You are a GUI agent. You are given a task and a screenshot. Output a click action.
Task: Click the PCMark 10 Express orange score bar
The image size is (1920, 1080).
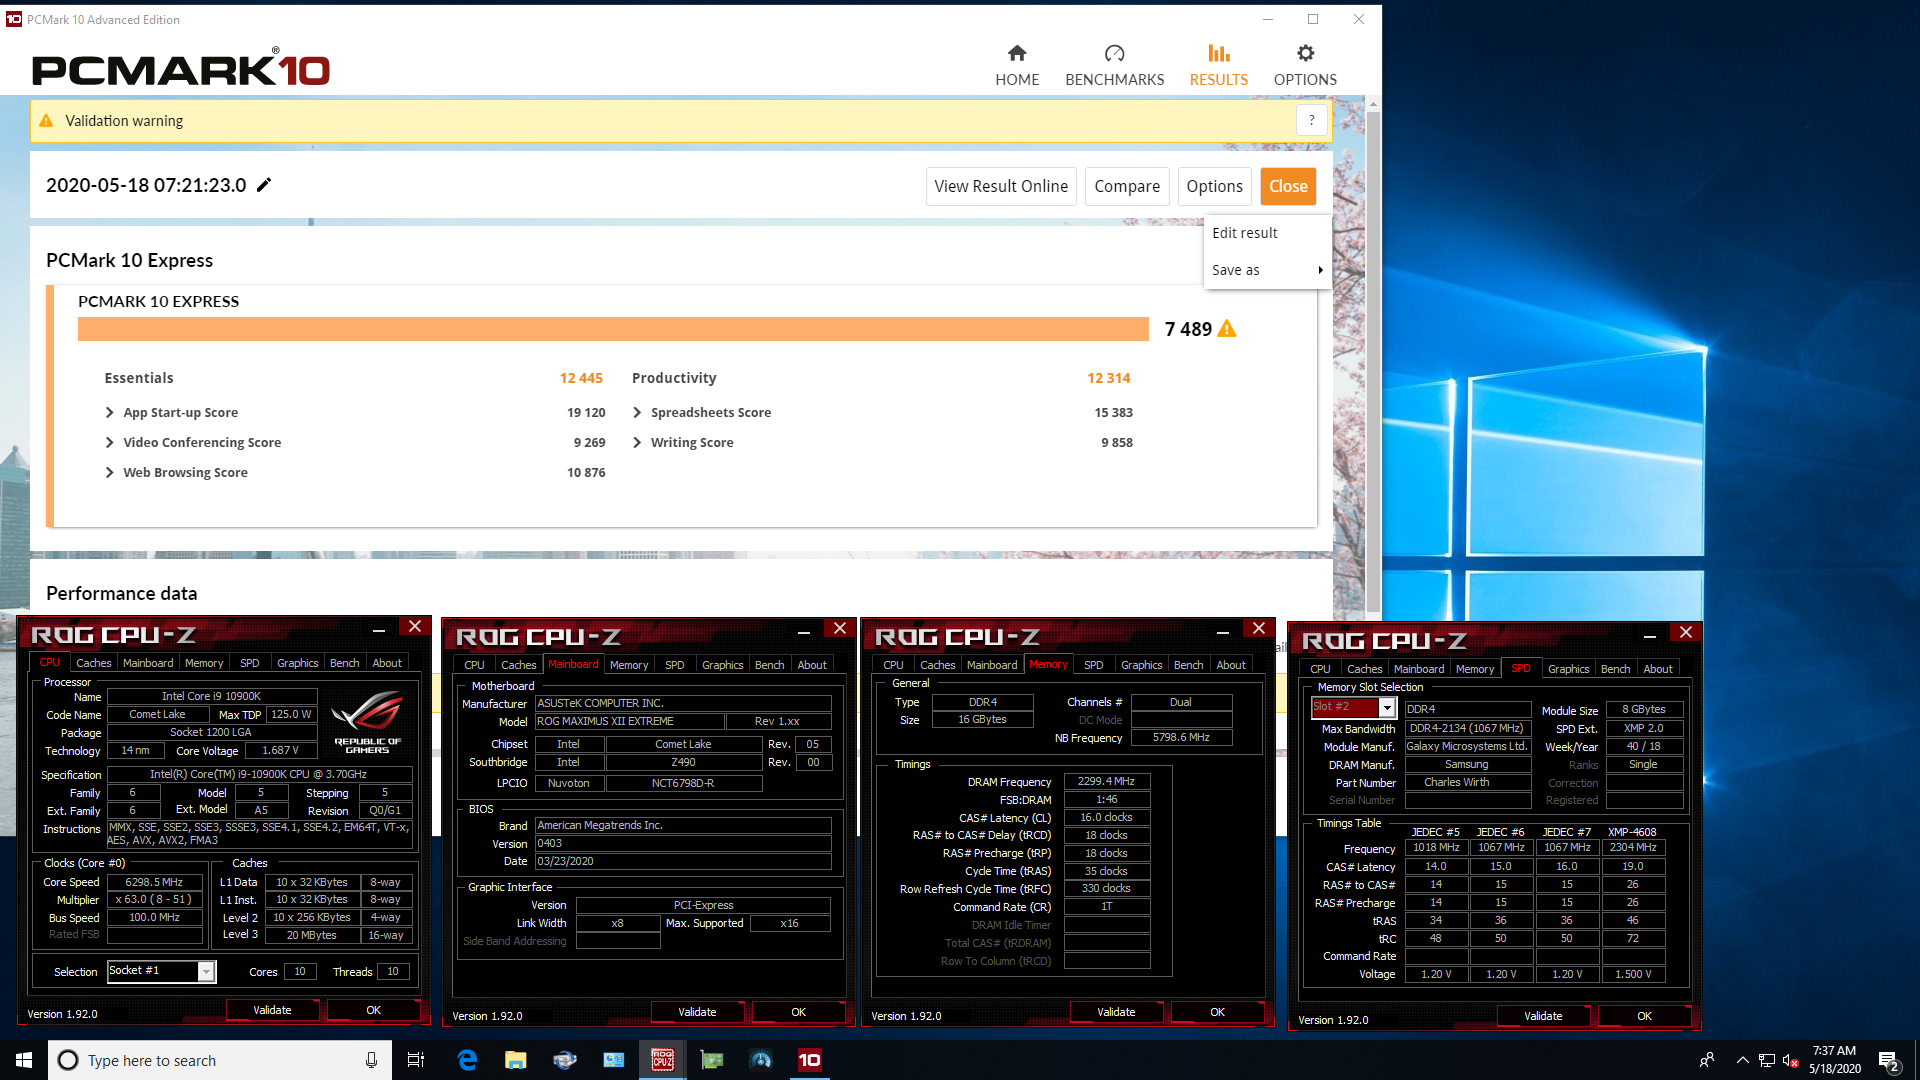(x=613, y=329)
